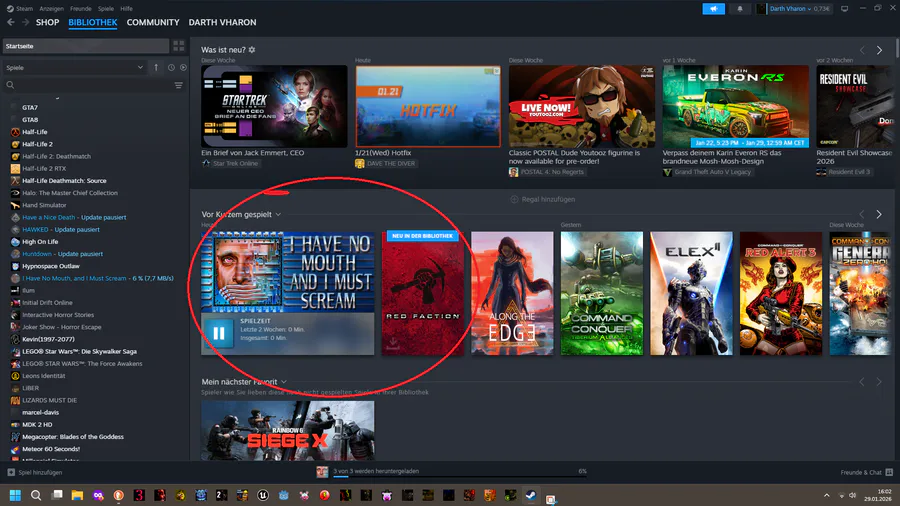900x506 pixels.
Task: Open the Freunde menu
Action: (80, 9)
